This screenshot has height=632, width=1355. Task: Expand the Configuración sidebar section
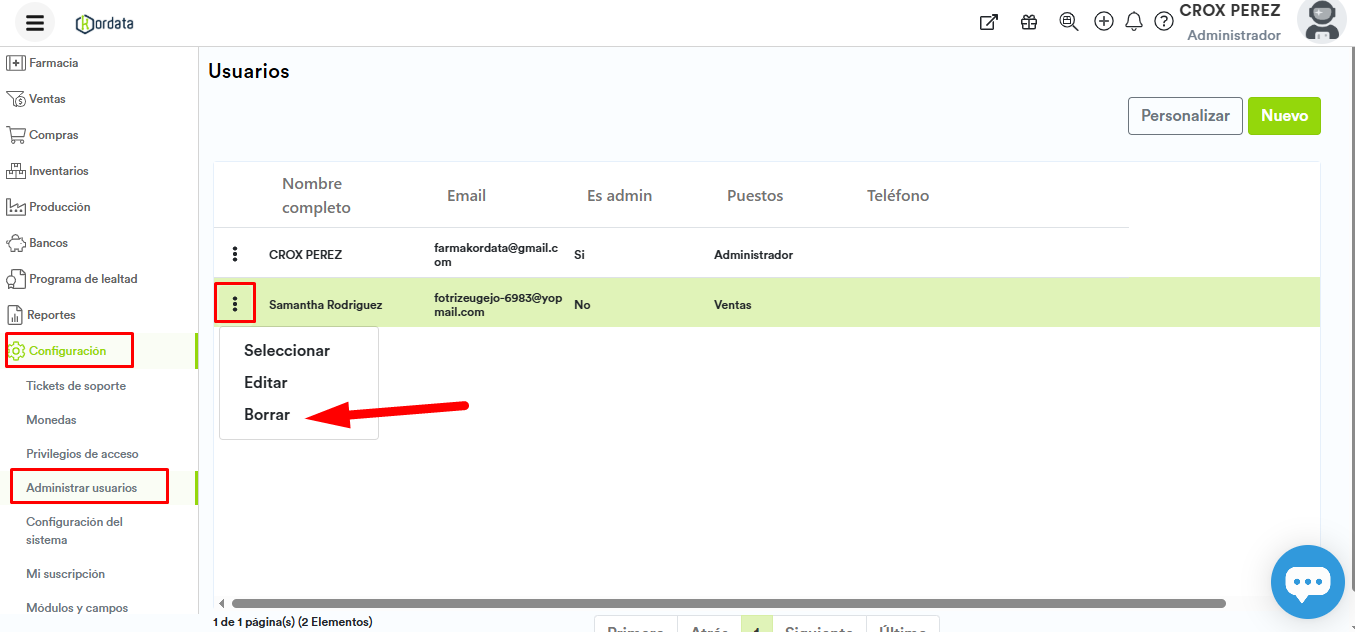tap(68, 351)
